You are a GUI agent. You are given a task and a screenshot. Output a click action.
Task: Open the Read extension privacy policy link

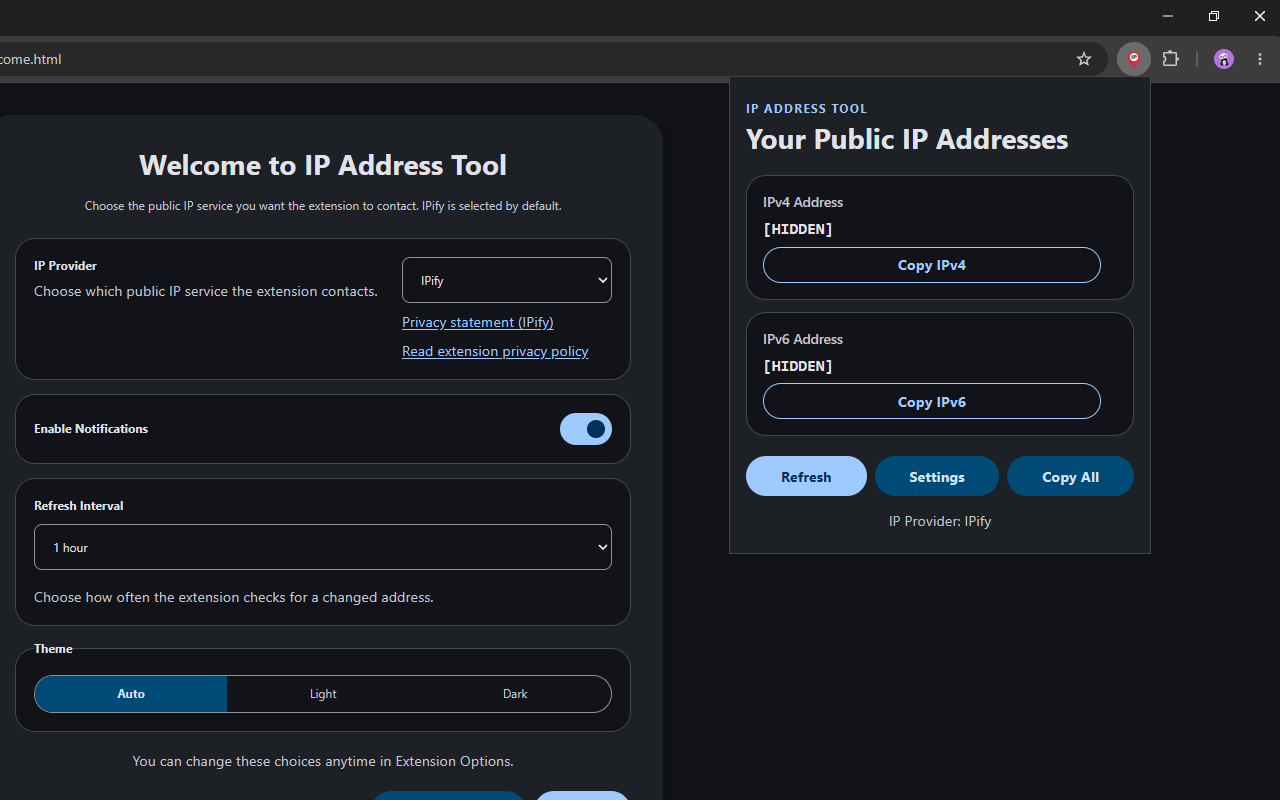click(495, 351)
